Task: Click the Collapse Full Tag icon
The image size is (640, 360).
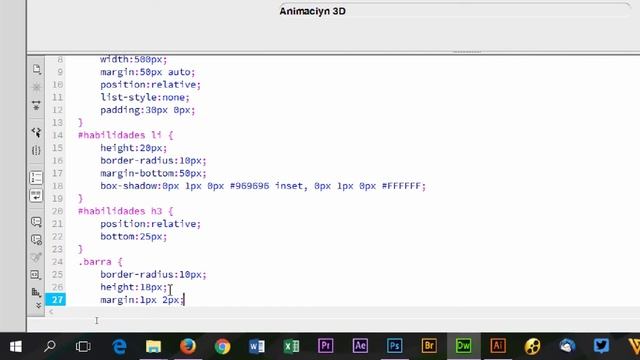Action: (x=36, y=105)
